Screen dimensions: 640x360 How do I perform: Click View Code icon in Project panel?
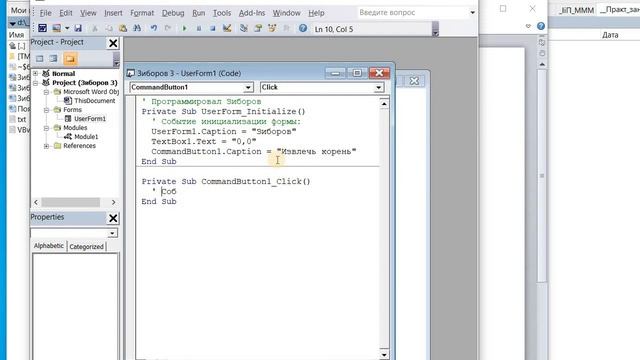[x=40, y=59]
